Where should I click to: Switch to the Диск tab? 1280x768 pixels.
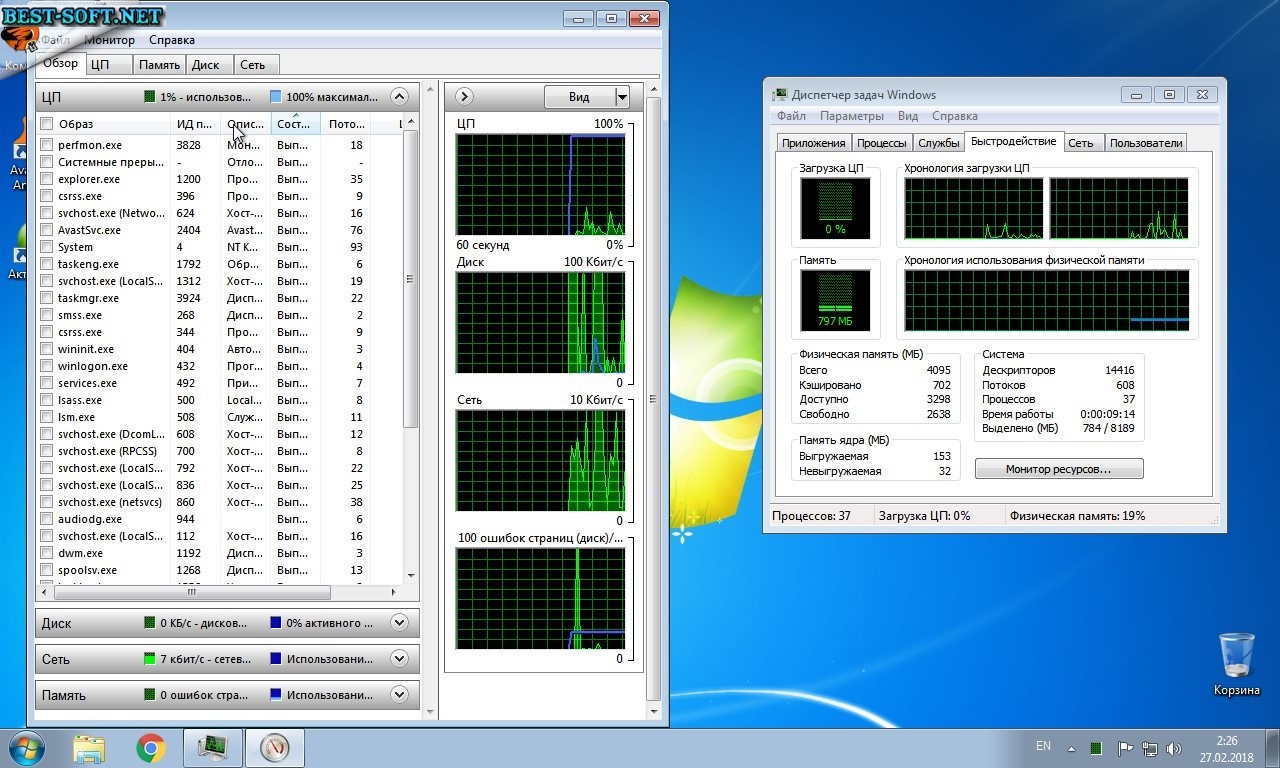(x=210, y=65)
